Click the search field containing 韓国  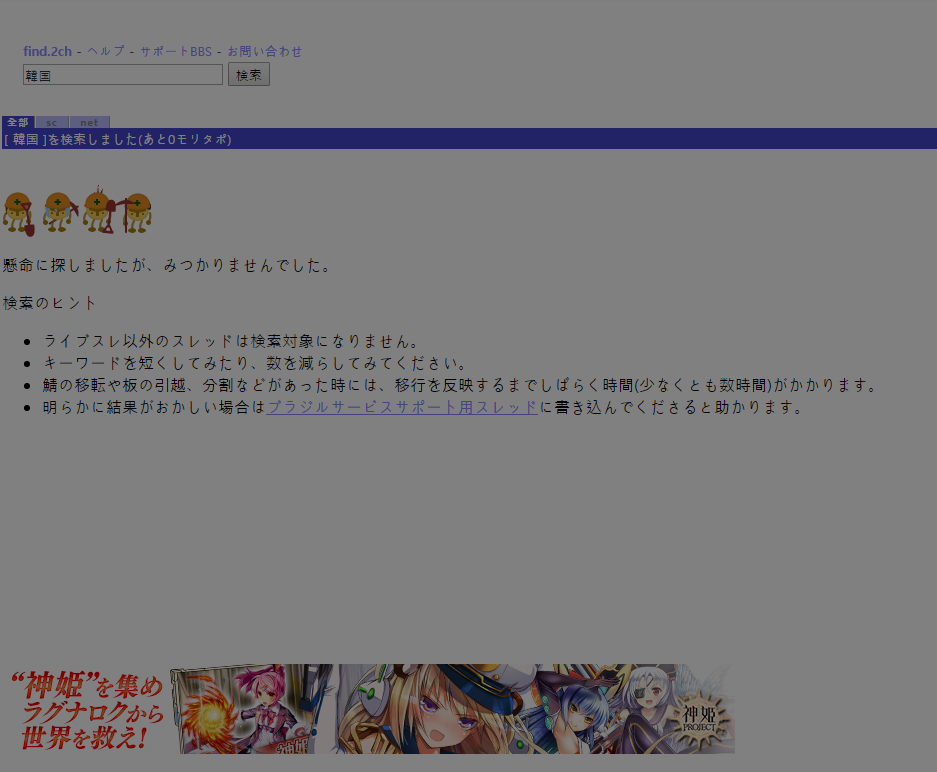pyautogui.click(x=122, y=75)
